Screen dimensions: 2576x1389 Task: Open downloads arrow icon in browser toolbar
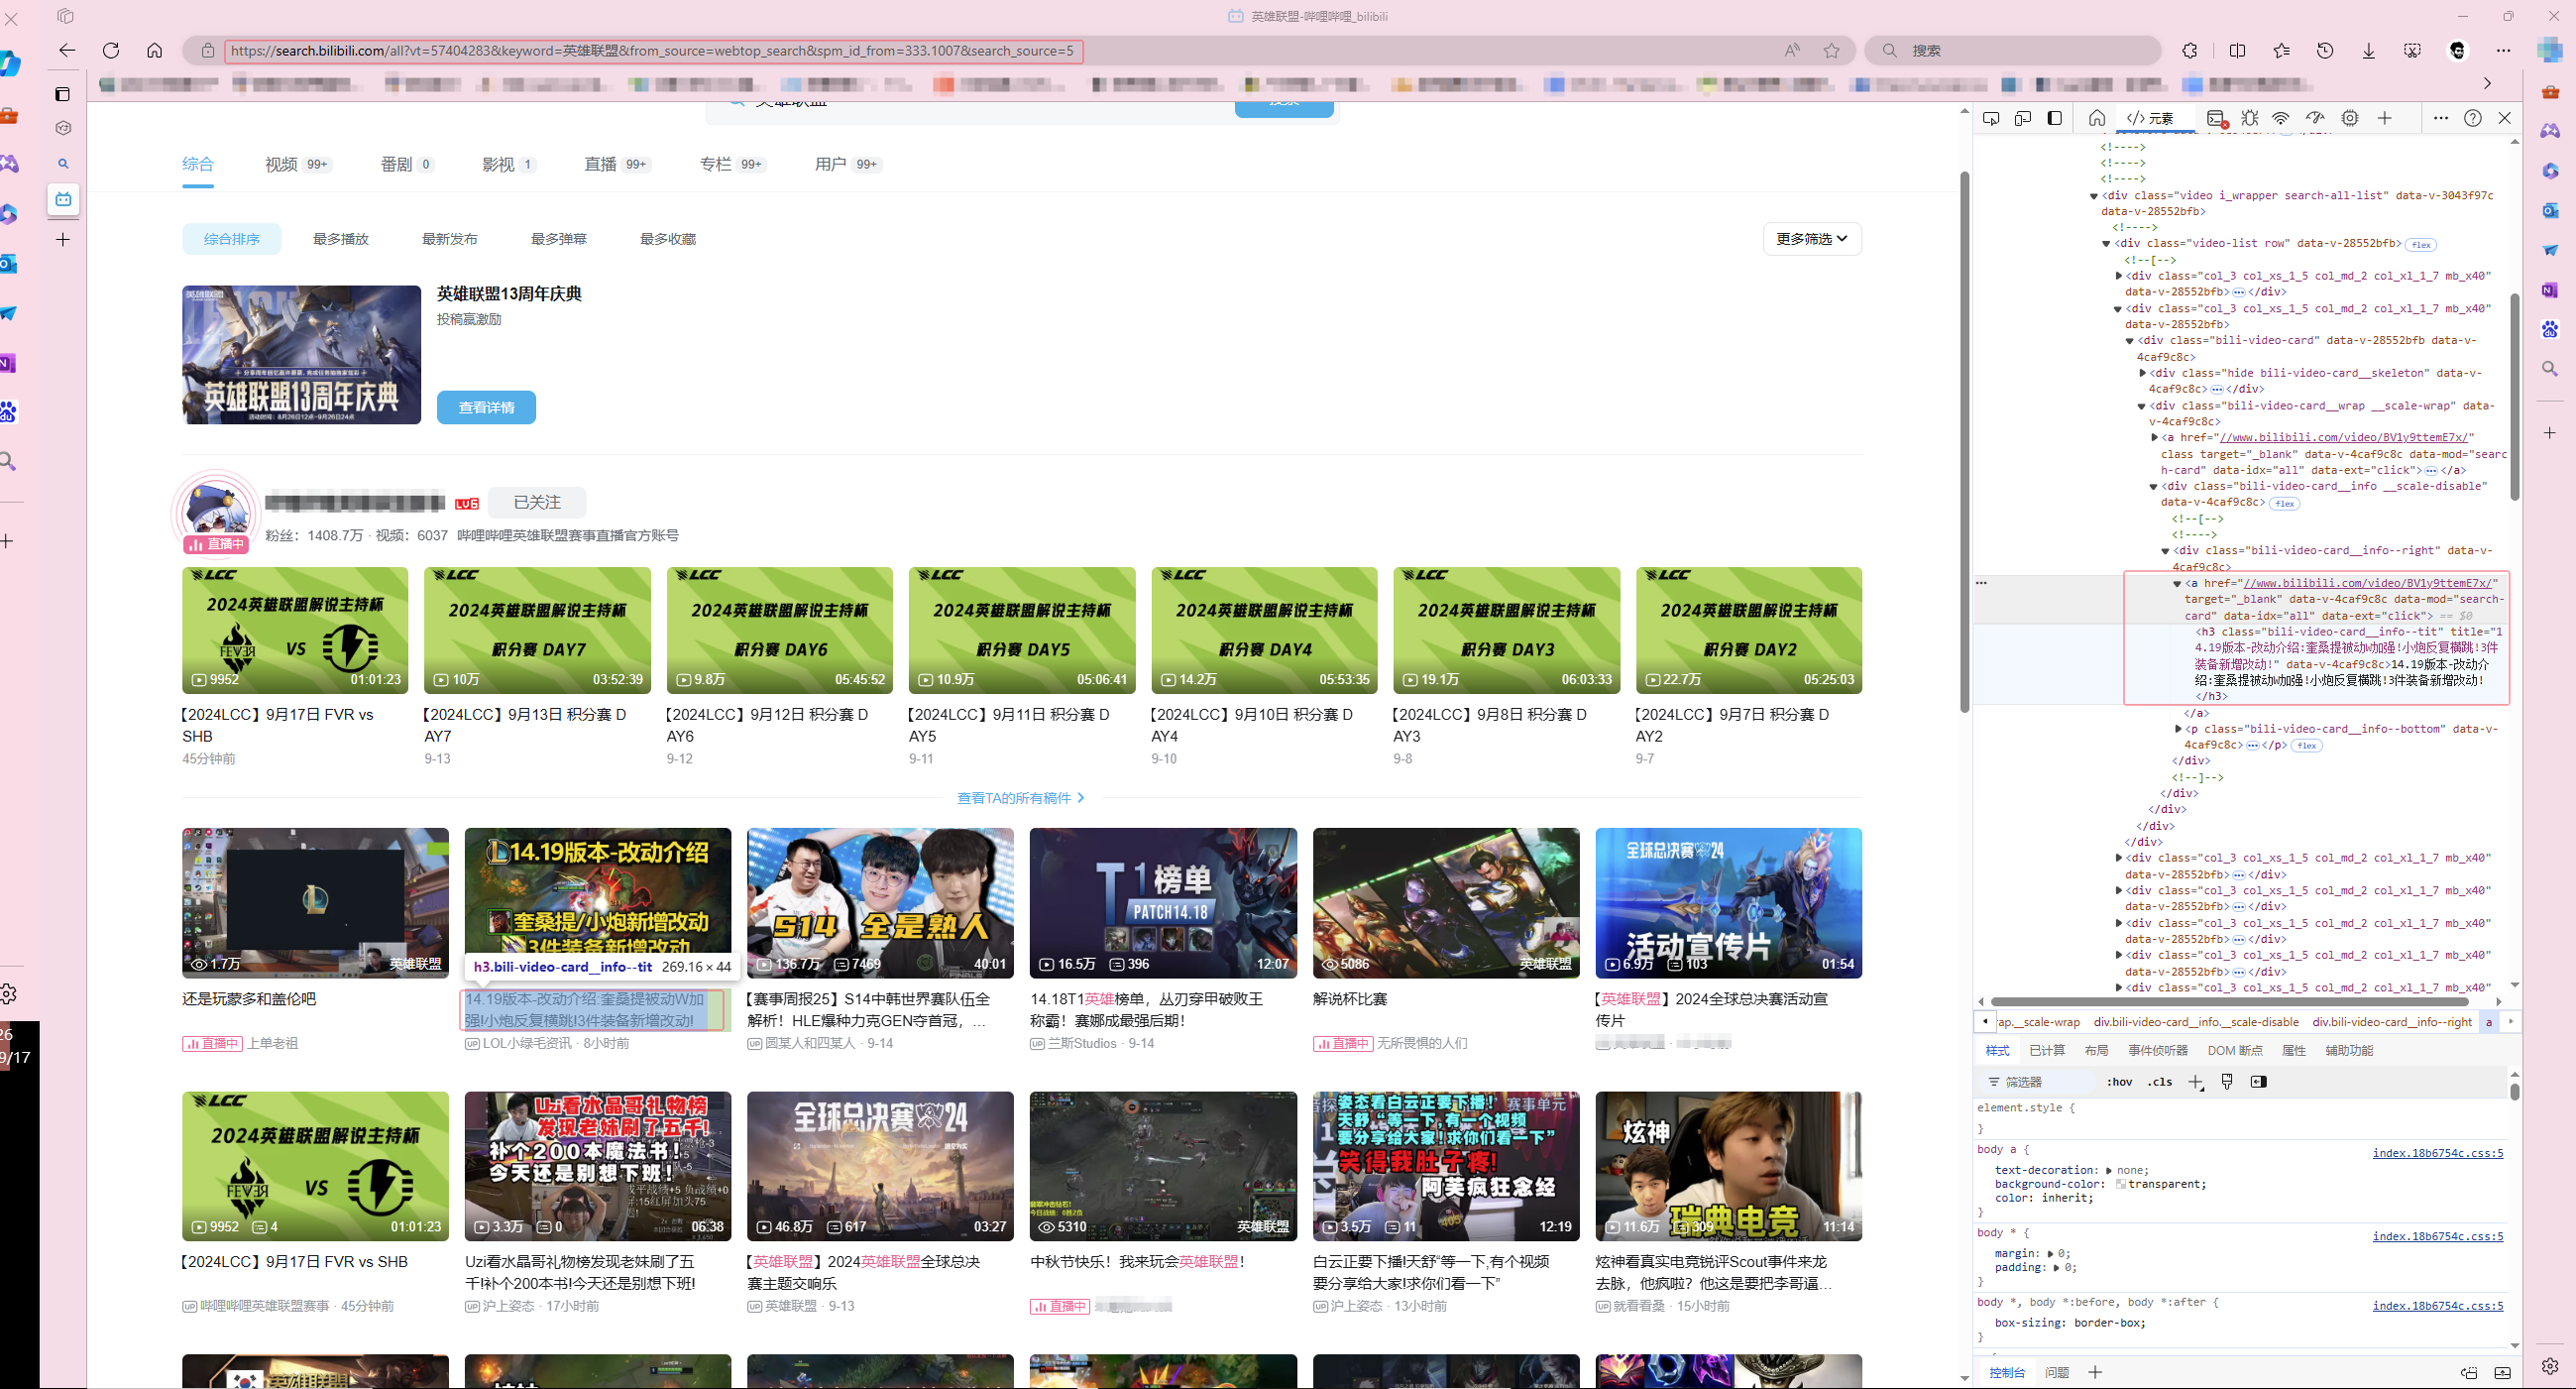[2369, 50]
